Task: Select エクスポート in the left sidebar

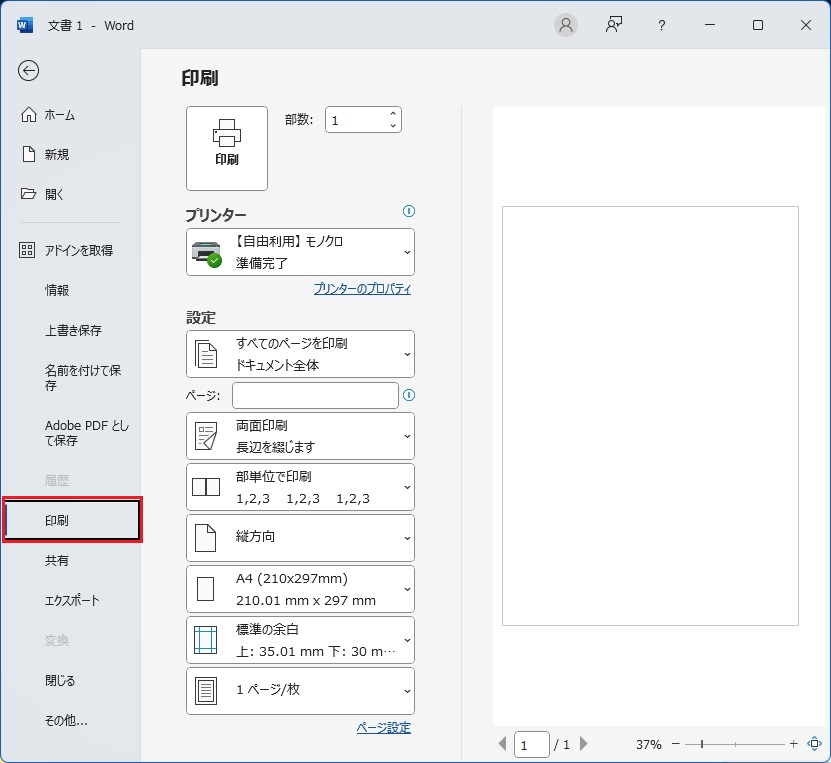Action: [72, 600]
